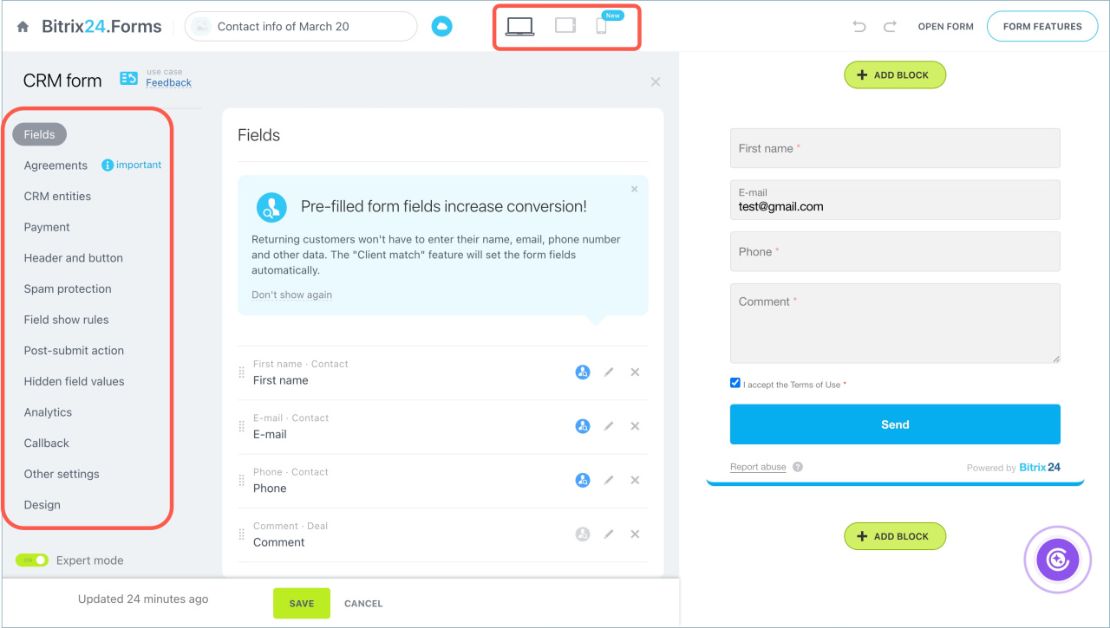Viewport: 1110px width, 628px height.
Task: Click the First name preview input
Action: click(x=895, y=148)
